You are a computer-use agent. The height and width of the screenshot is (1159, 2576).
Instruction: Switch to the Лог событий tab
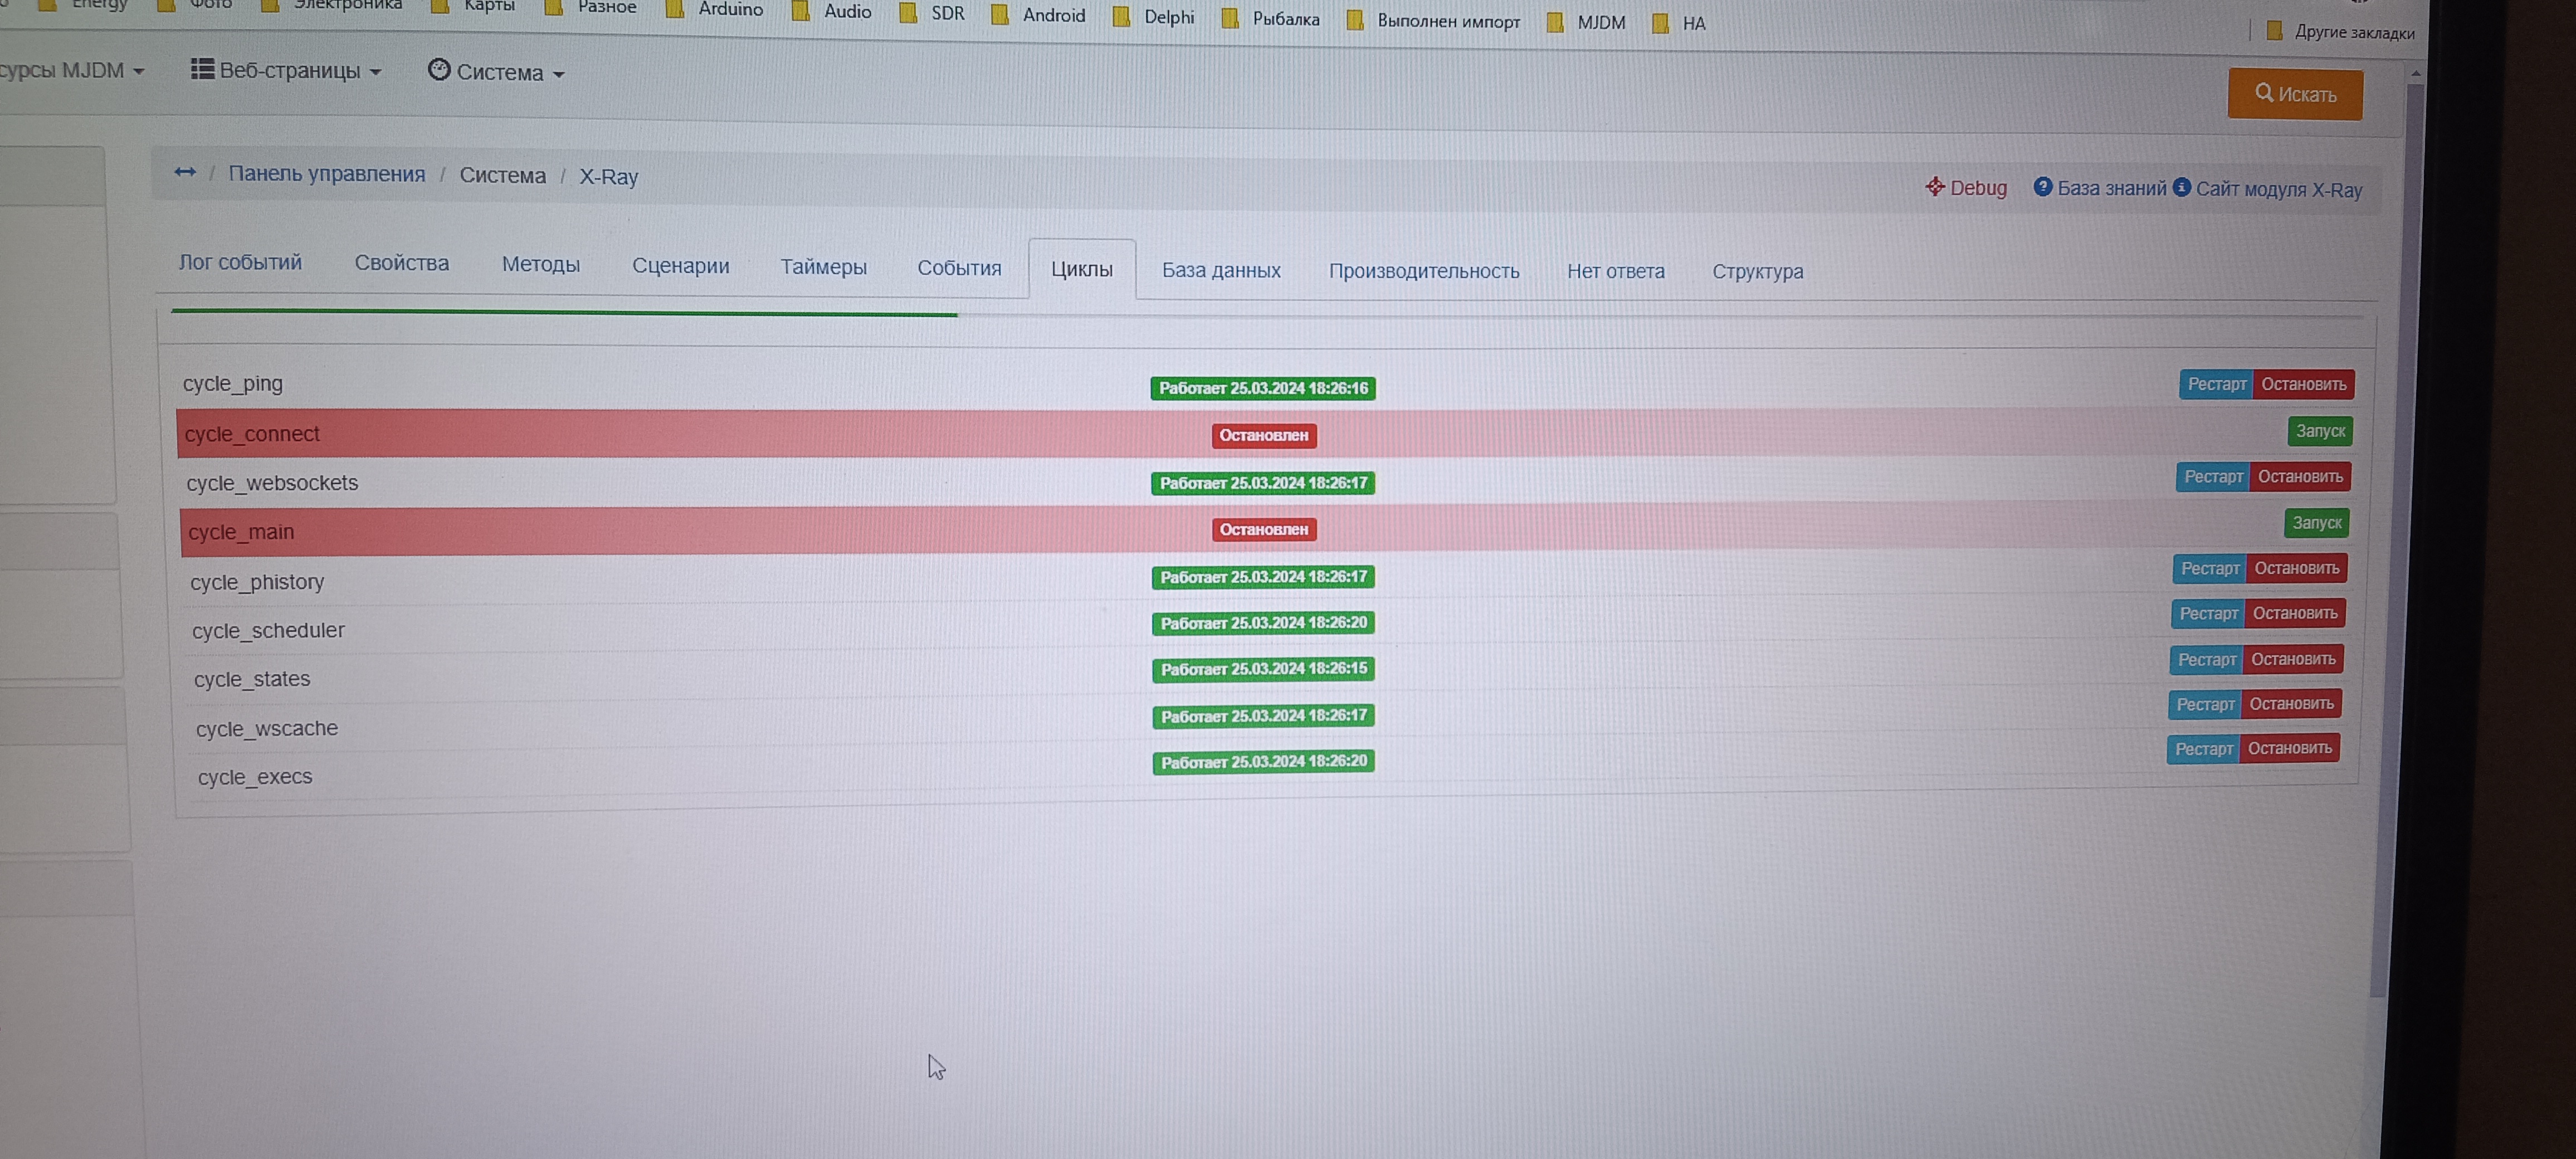tap(240, 262)
